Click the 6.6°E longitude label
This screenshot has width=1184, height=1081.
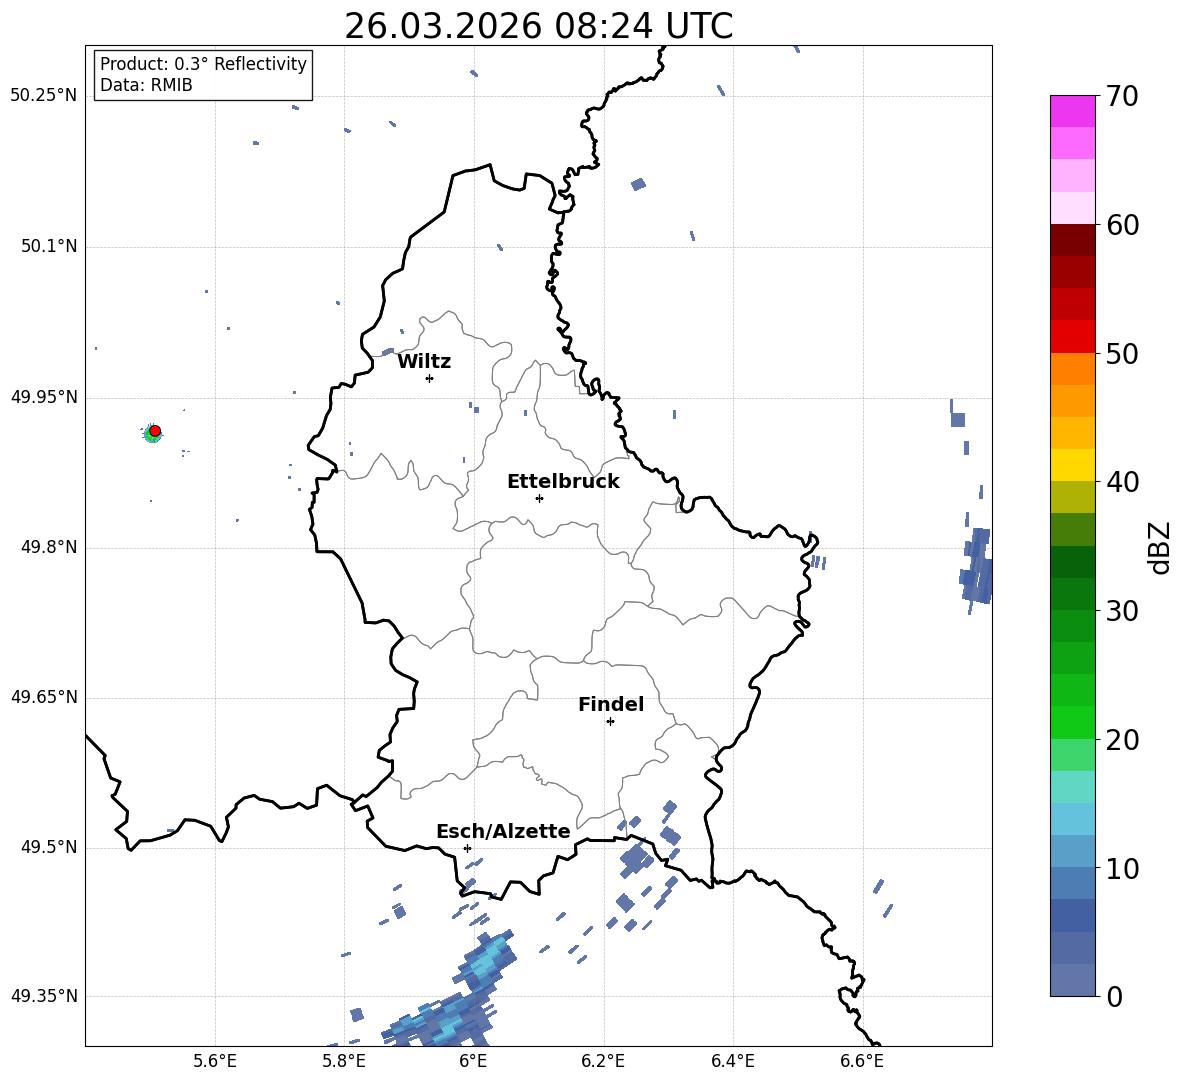point(862,1061)
